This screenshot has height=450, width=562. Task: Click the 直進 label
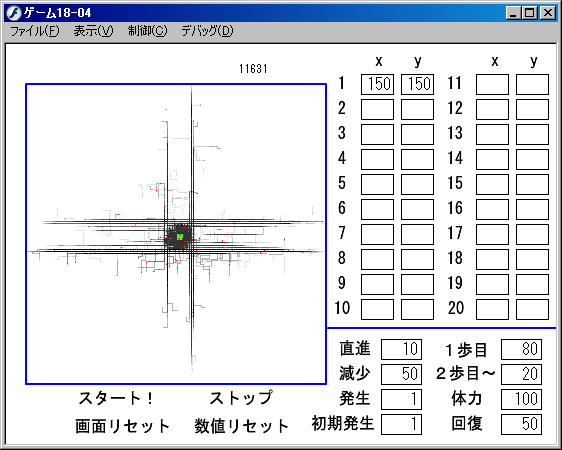point(355,349)
